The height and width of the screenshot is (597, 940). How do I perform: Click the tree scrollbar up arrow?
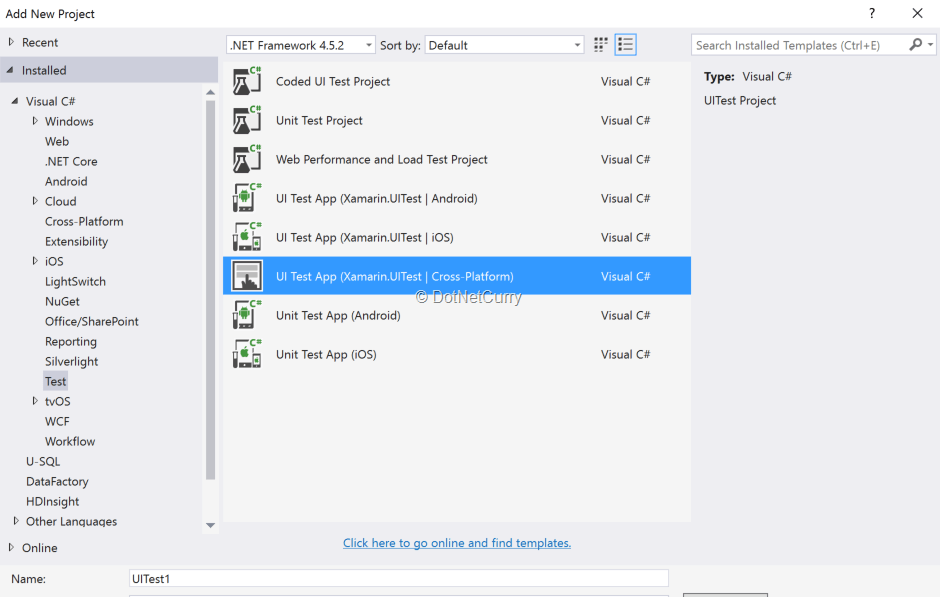210,92
